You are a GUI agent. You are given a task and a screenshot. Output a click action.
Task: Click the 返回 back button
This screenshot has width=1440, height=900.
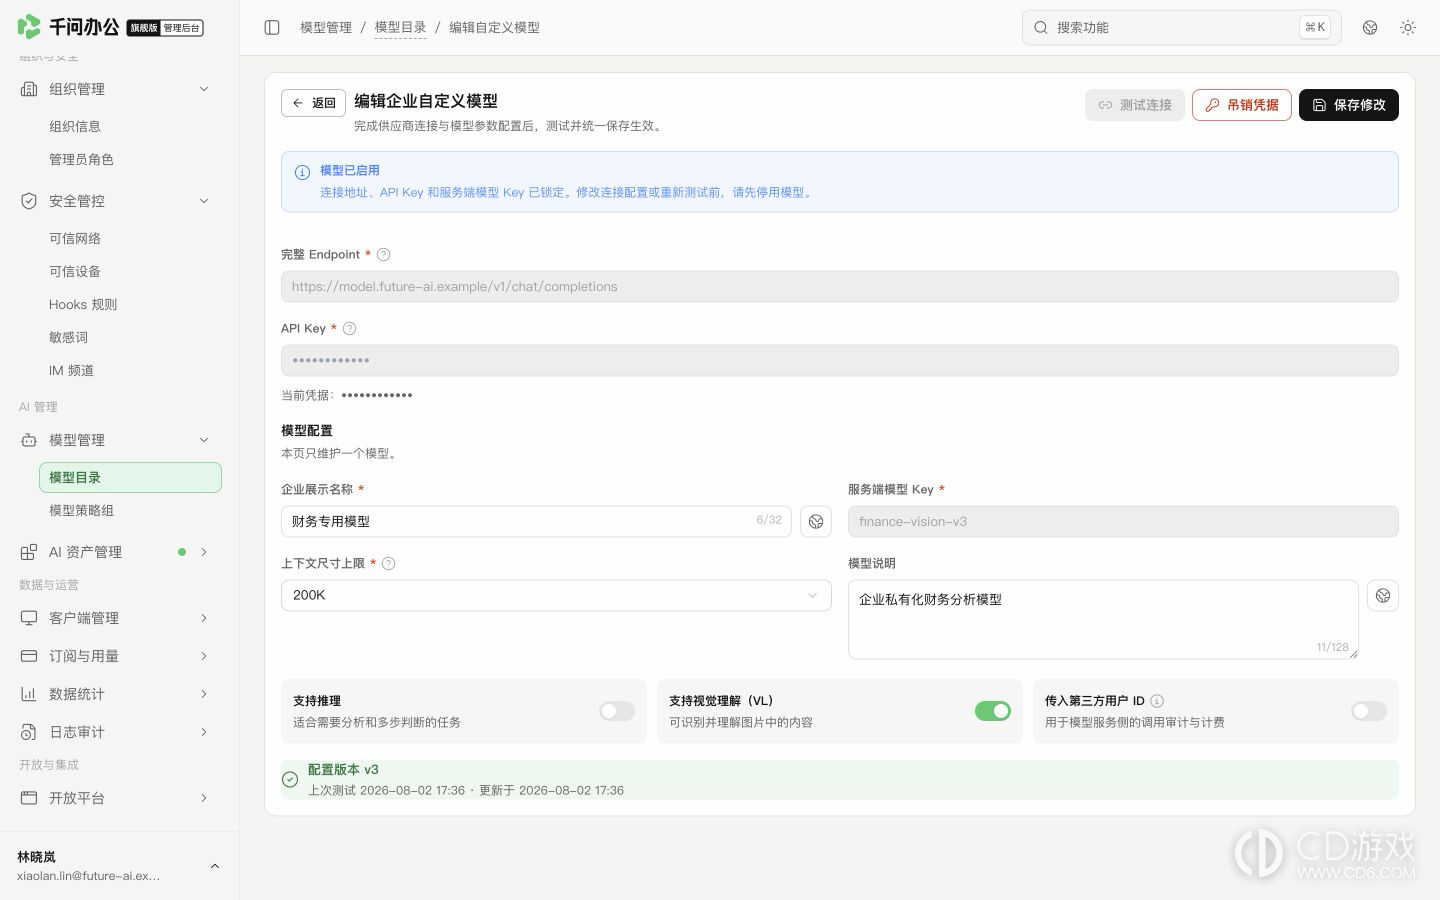click(313, 103)
